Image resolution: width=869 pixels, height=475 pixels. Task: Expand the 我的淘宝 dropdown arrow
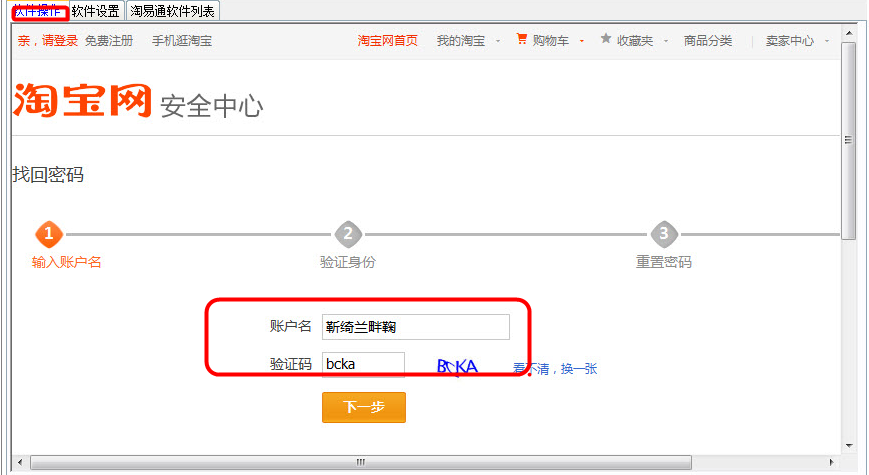pyautogui.click(x=498, y=41)
